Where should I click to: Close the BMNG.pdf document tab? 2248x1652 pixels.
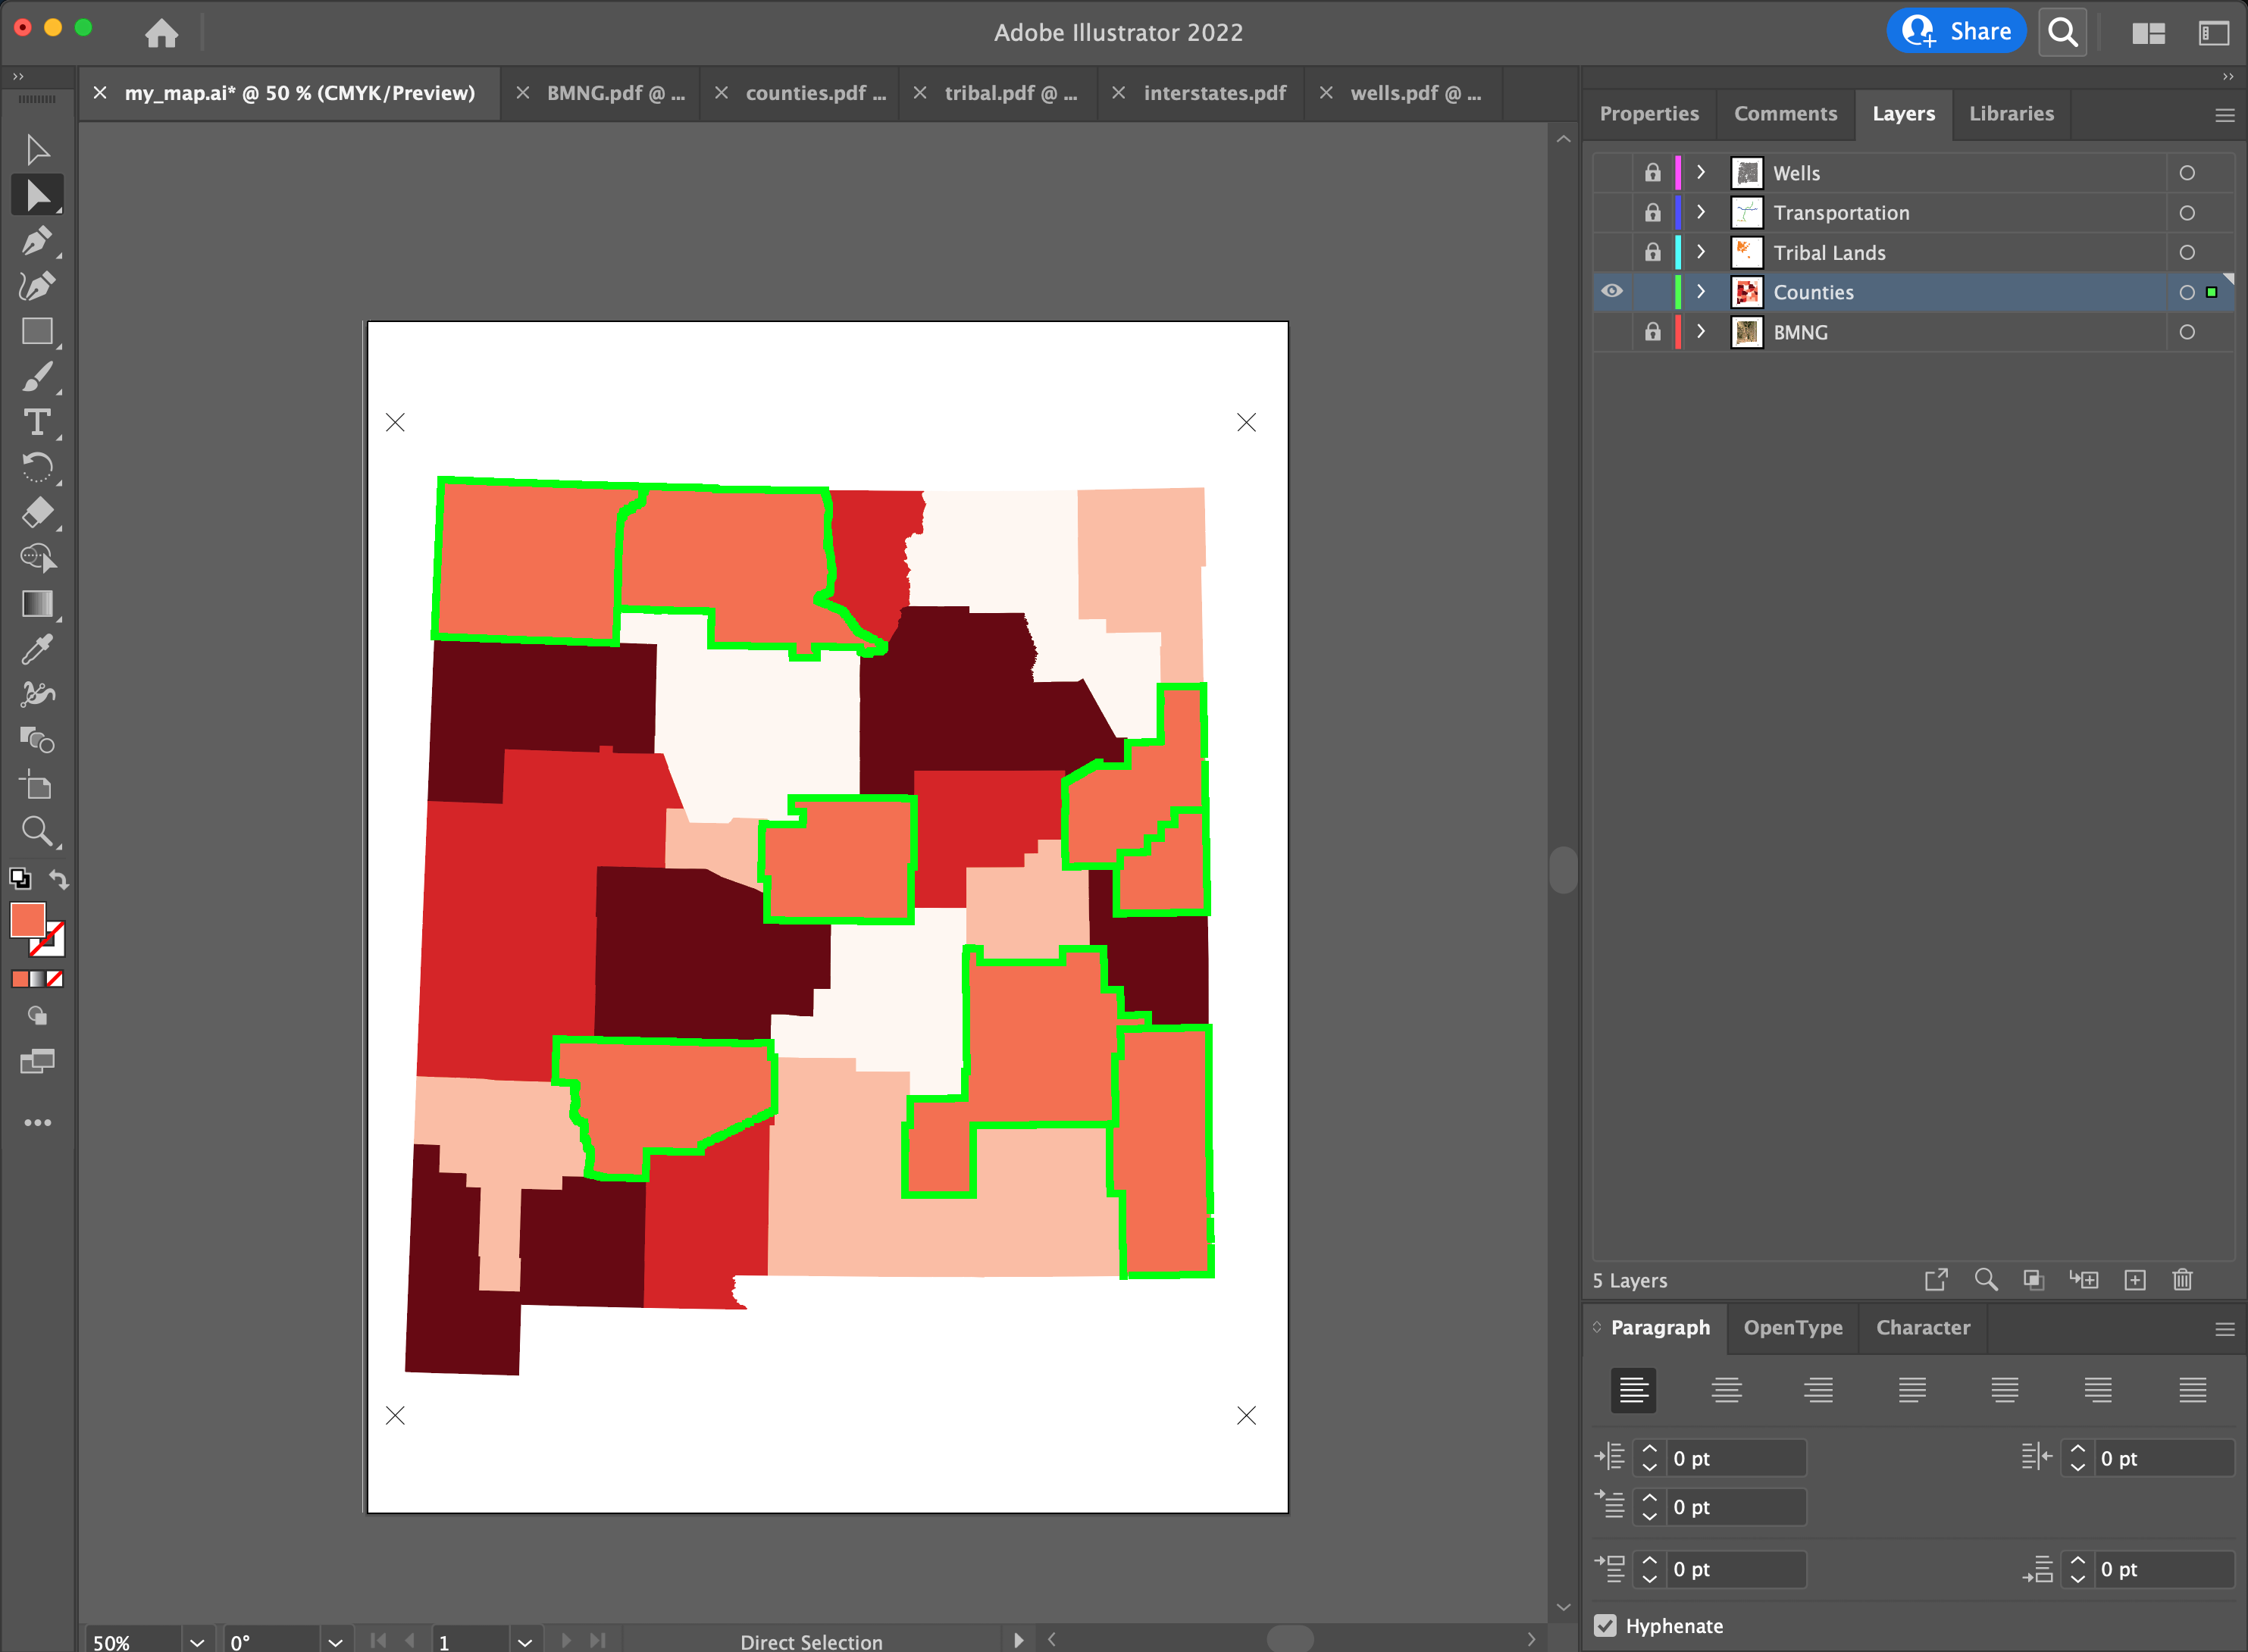click(522, 93)
